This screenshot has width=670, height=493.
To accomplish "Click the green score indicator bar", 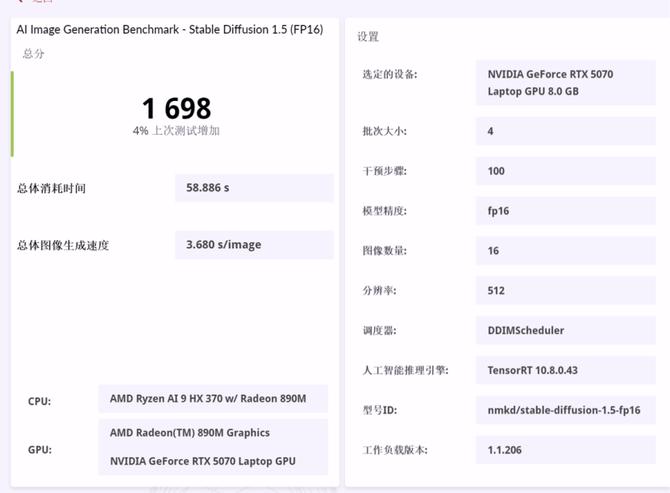I will pyautogui.click(x=12, y=114).
